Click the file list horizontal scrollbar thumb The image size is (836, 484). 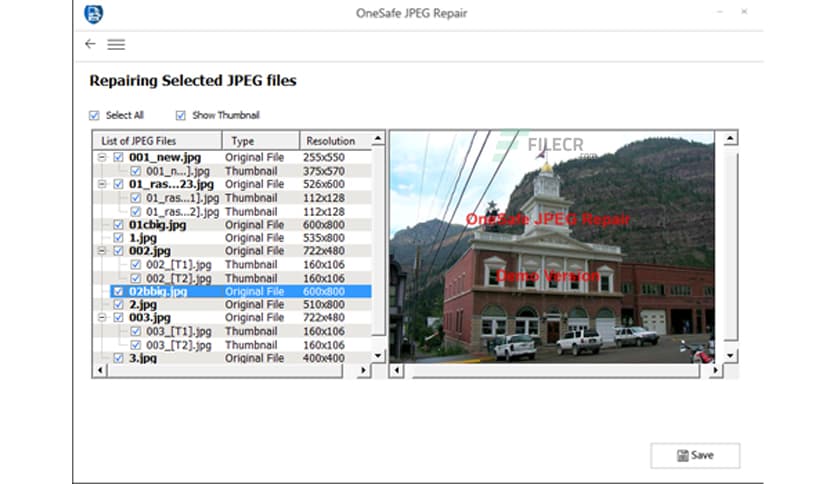click(225, 370)
